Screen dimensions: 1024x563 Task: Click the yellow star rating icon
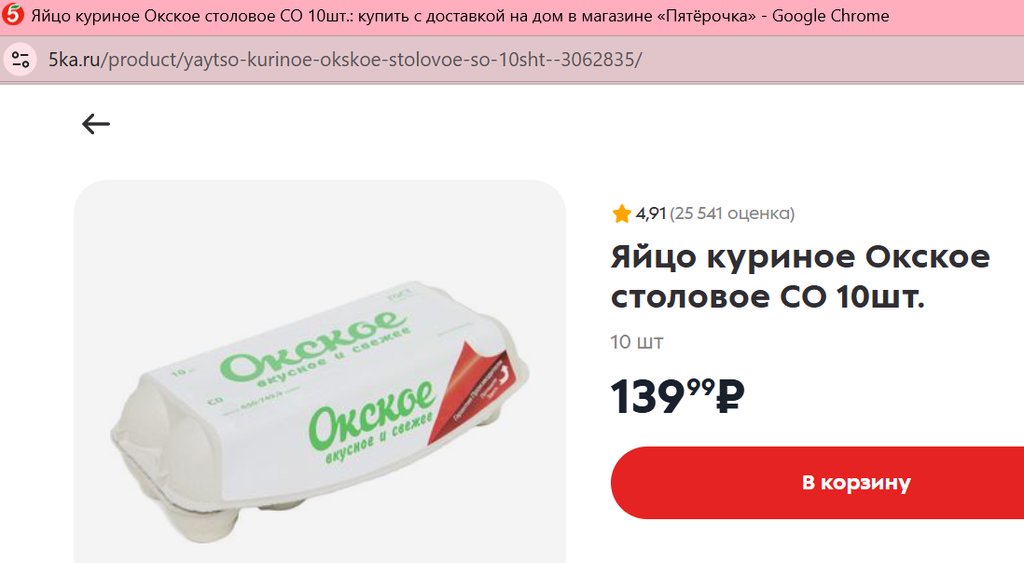tap(622, 214)
